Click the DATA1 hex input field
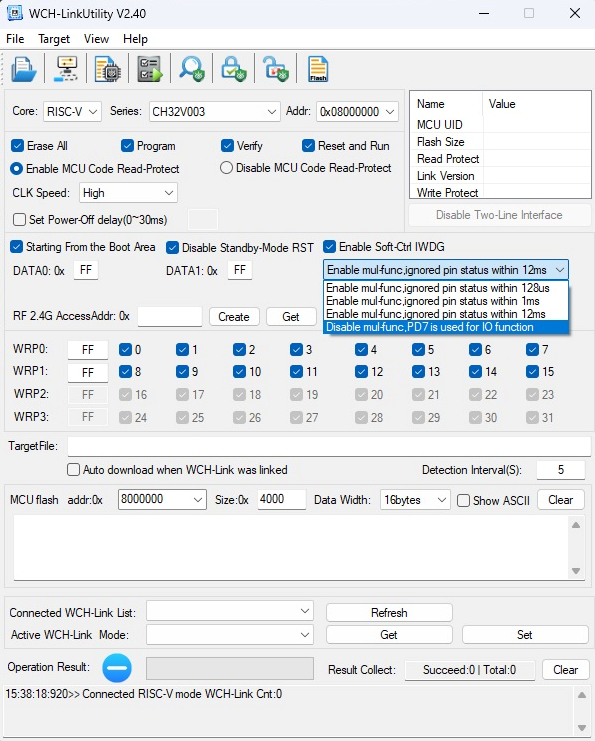The height and width of the screenshot is (741, 595). (x=240, y=270)
